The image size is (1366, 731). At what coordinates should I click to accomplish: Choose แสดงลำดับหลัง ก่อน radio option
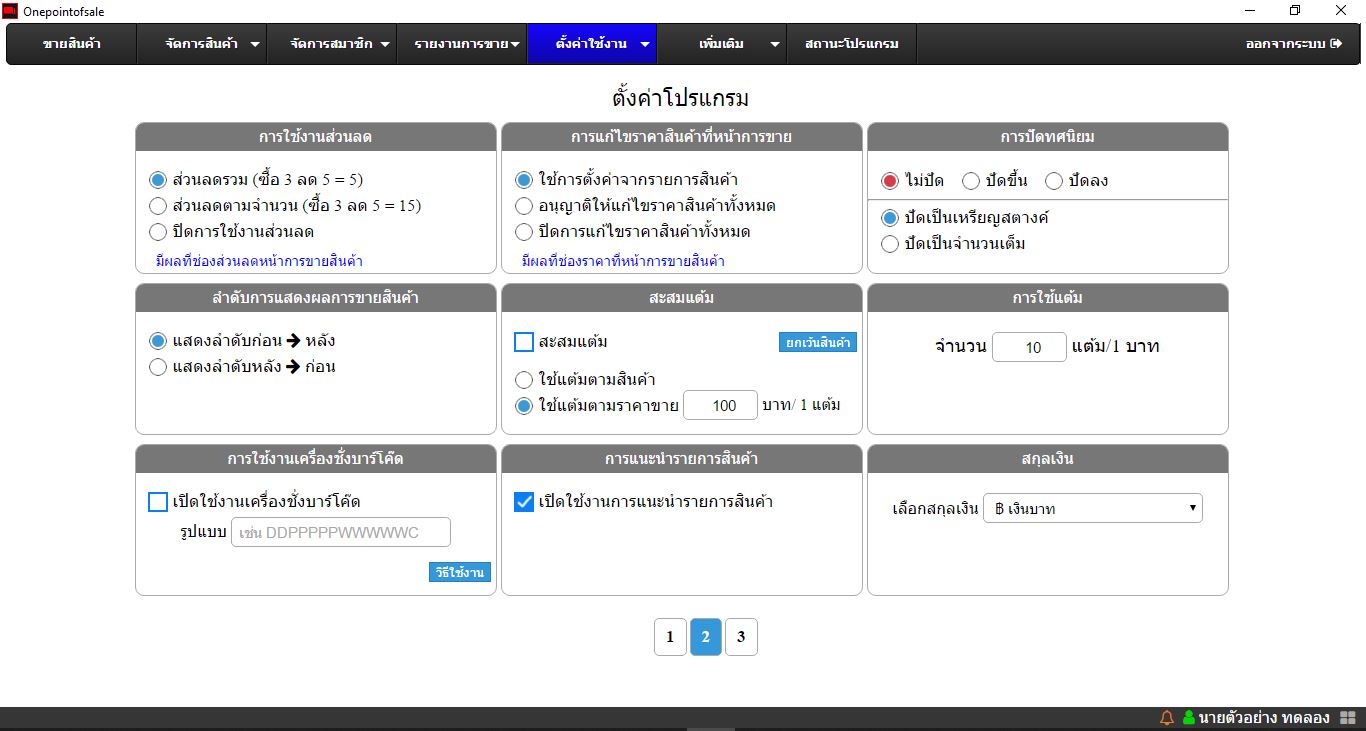click(x=158, y=367)
